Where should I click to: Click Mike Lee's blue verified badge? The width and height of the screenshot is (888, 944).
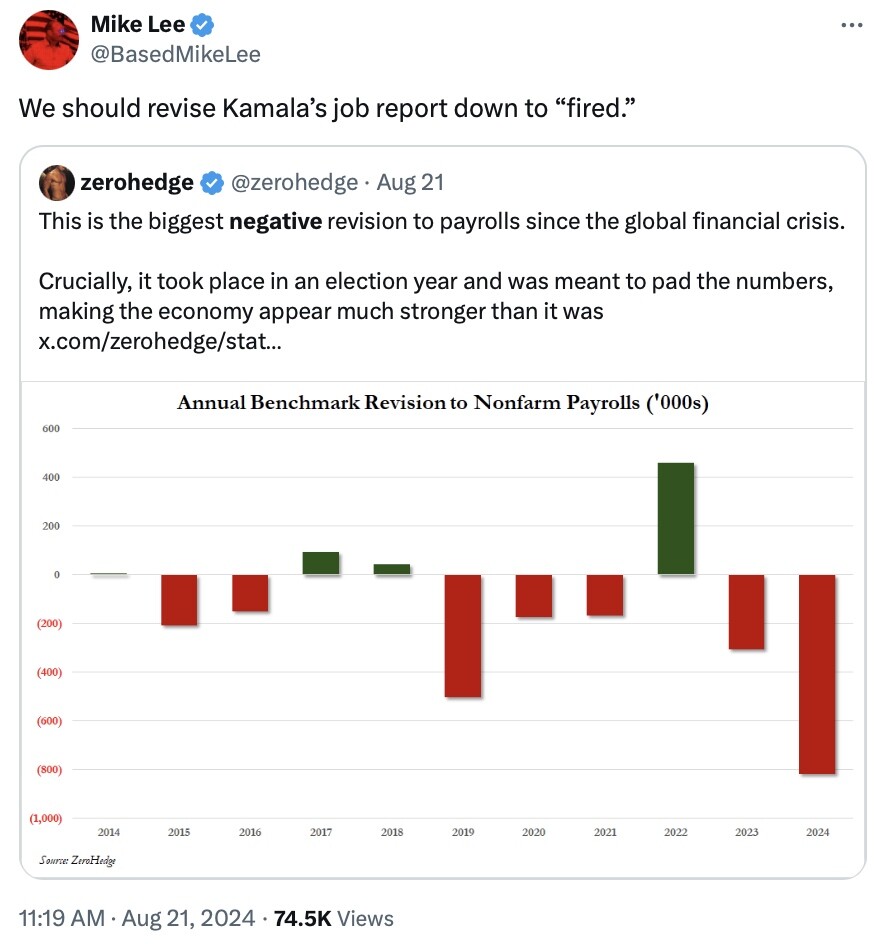point(202,25)
